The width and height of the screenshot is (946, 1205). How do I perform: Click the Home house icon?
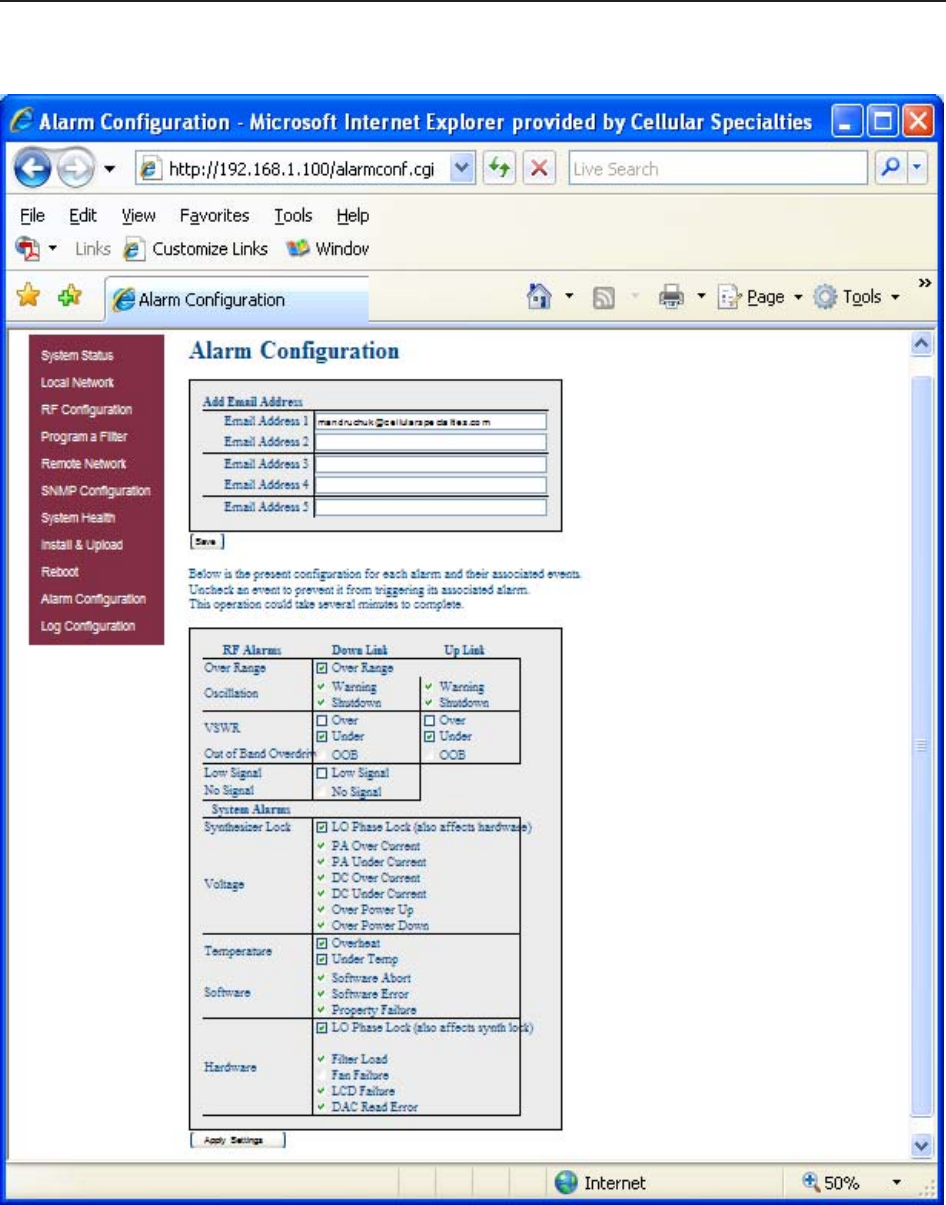(541, 296)
